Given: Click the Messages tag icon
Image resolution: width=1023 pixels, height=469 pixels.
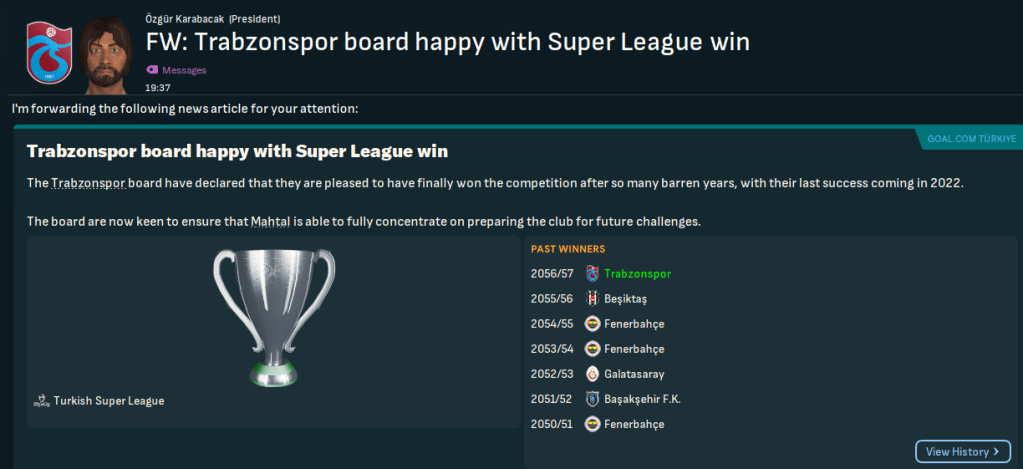Looking at the screenshot, I should coord(152,70).
